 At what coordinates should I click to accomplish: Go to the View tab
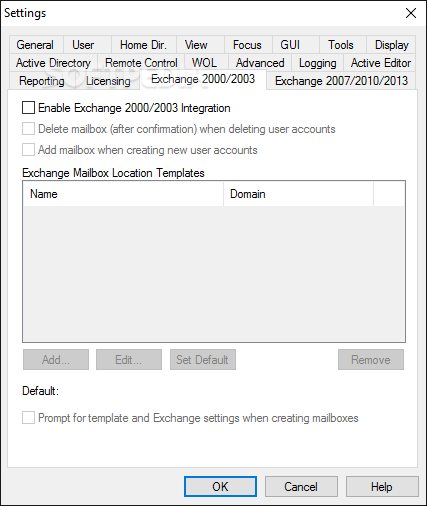click(200, 45)
